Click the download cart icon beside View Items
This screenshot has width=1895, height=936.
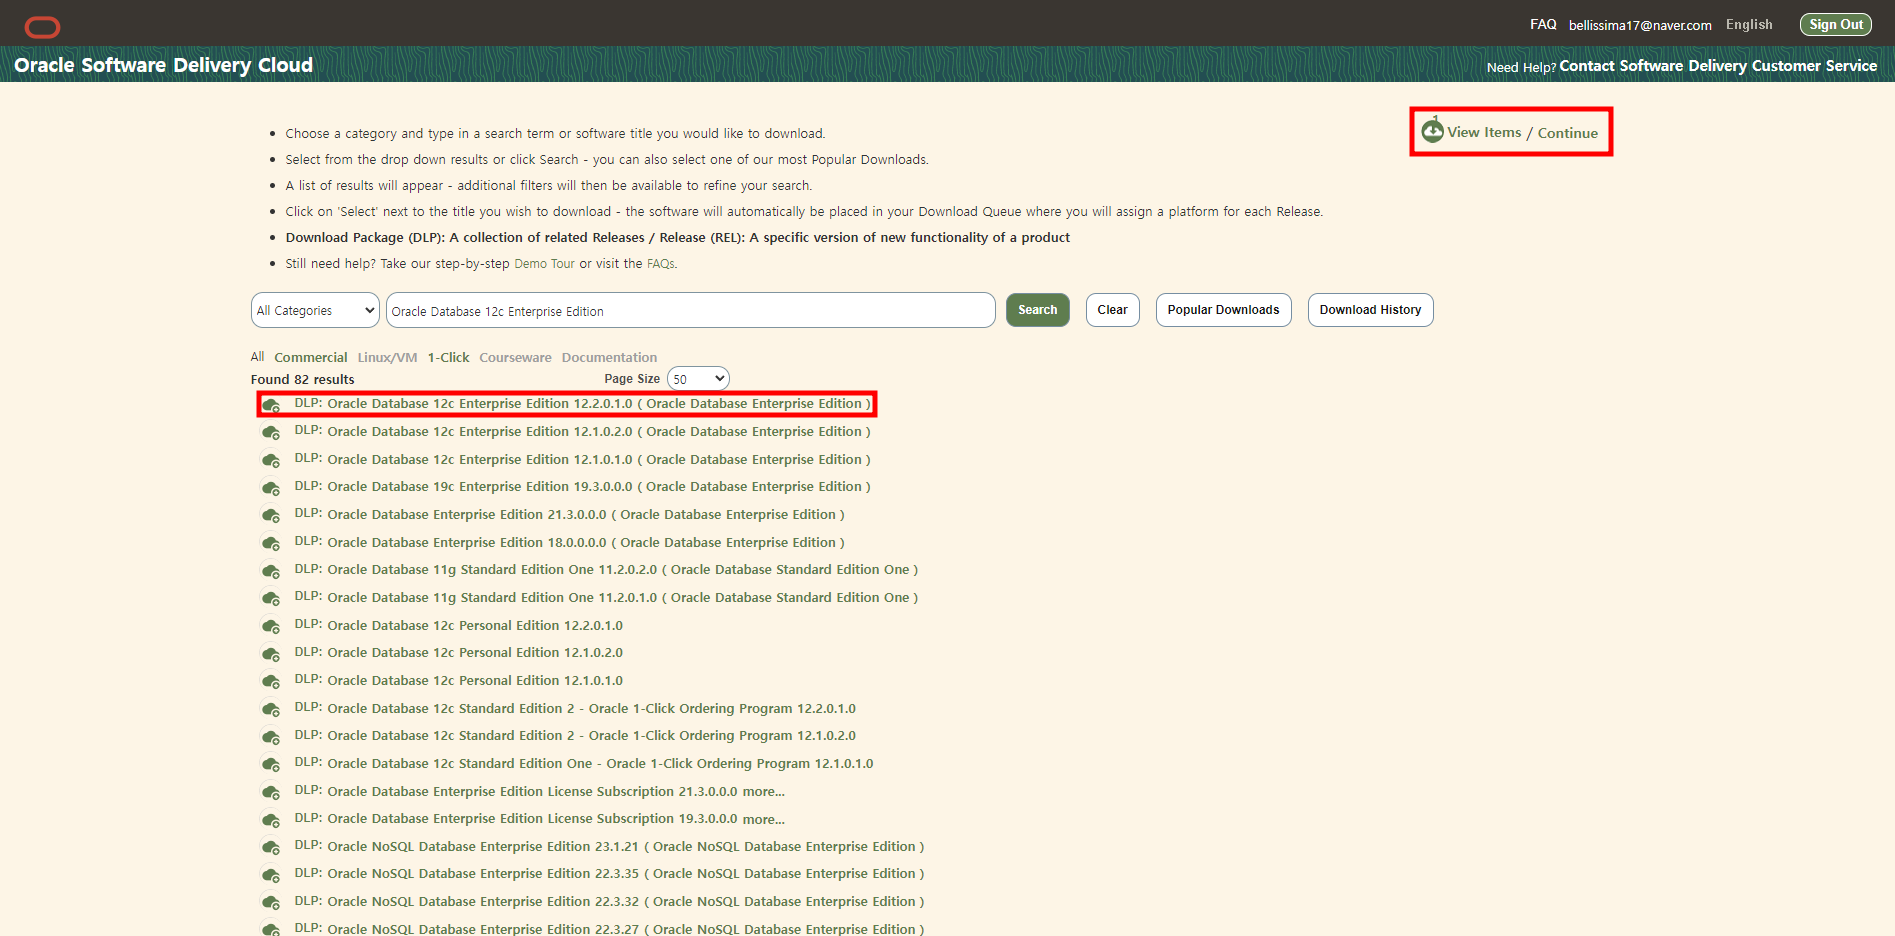1432,130
